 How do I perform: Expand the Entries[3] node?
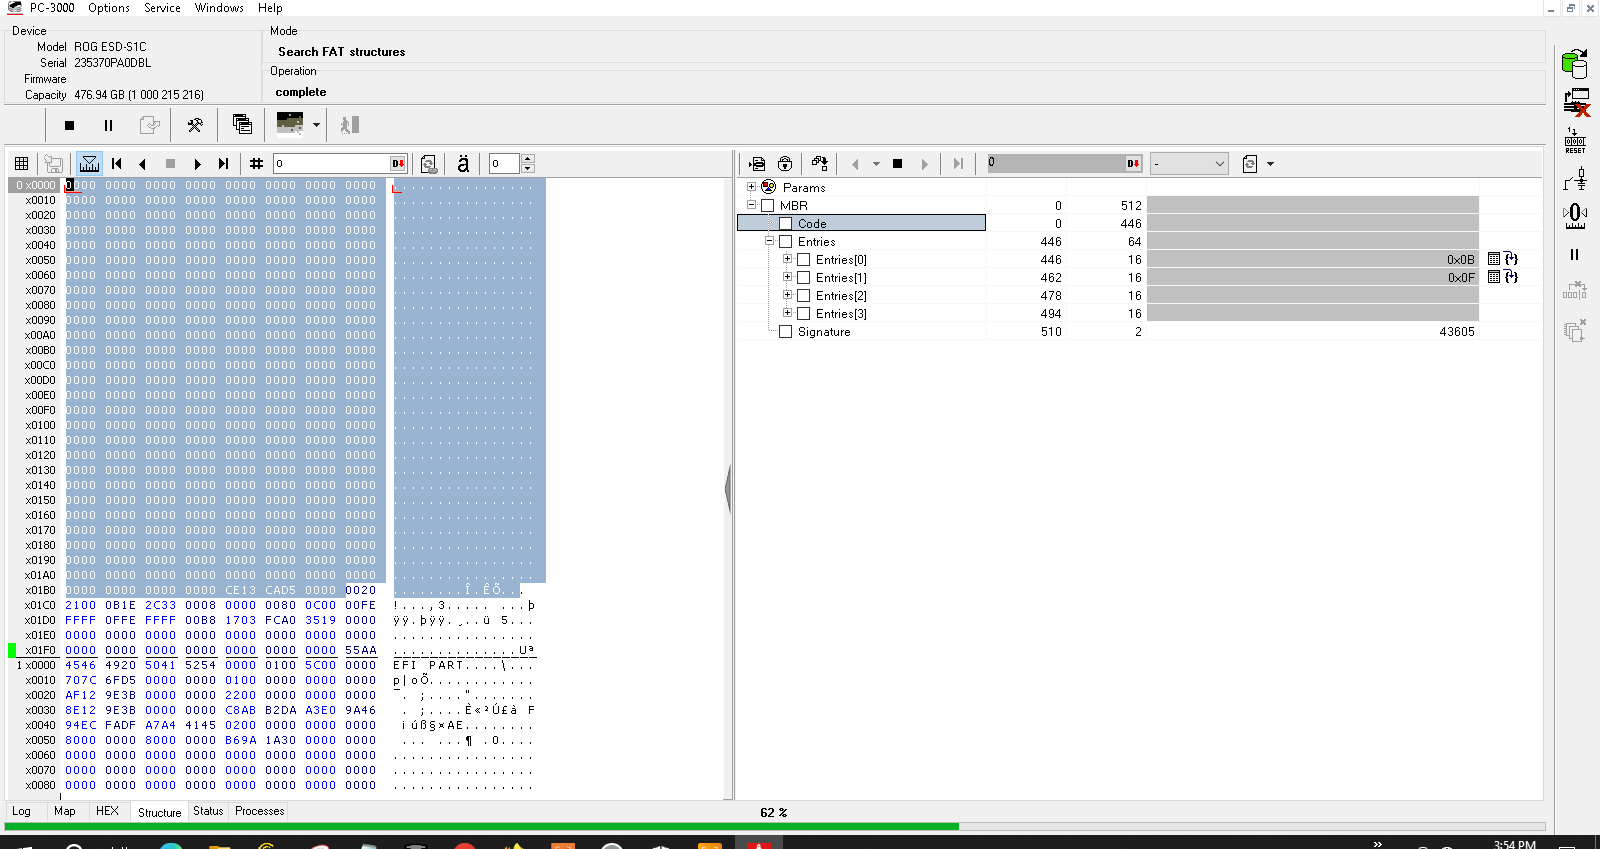788,313
